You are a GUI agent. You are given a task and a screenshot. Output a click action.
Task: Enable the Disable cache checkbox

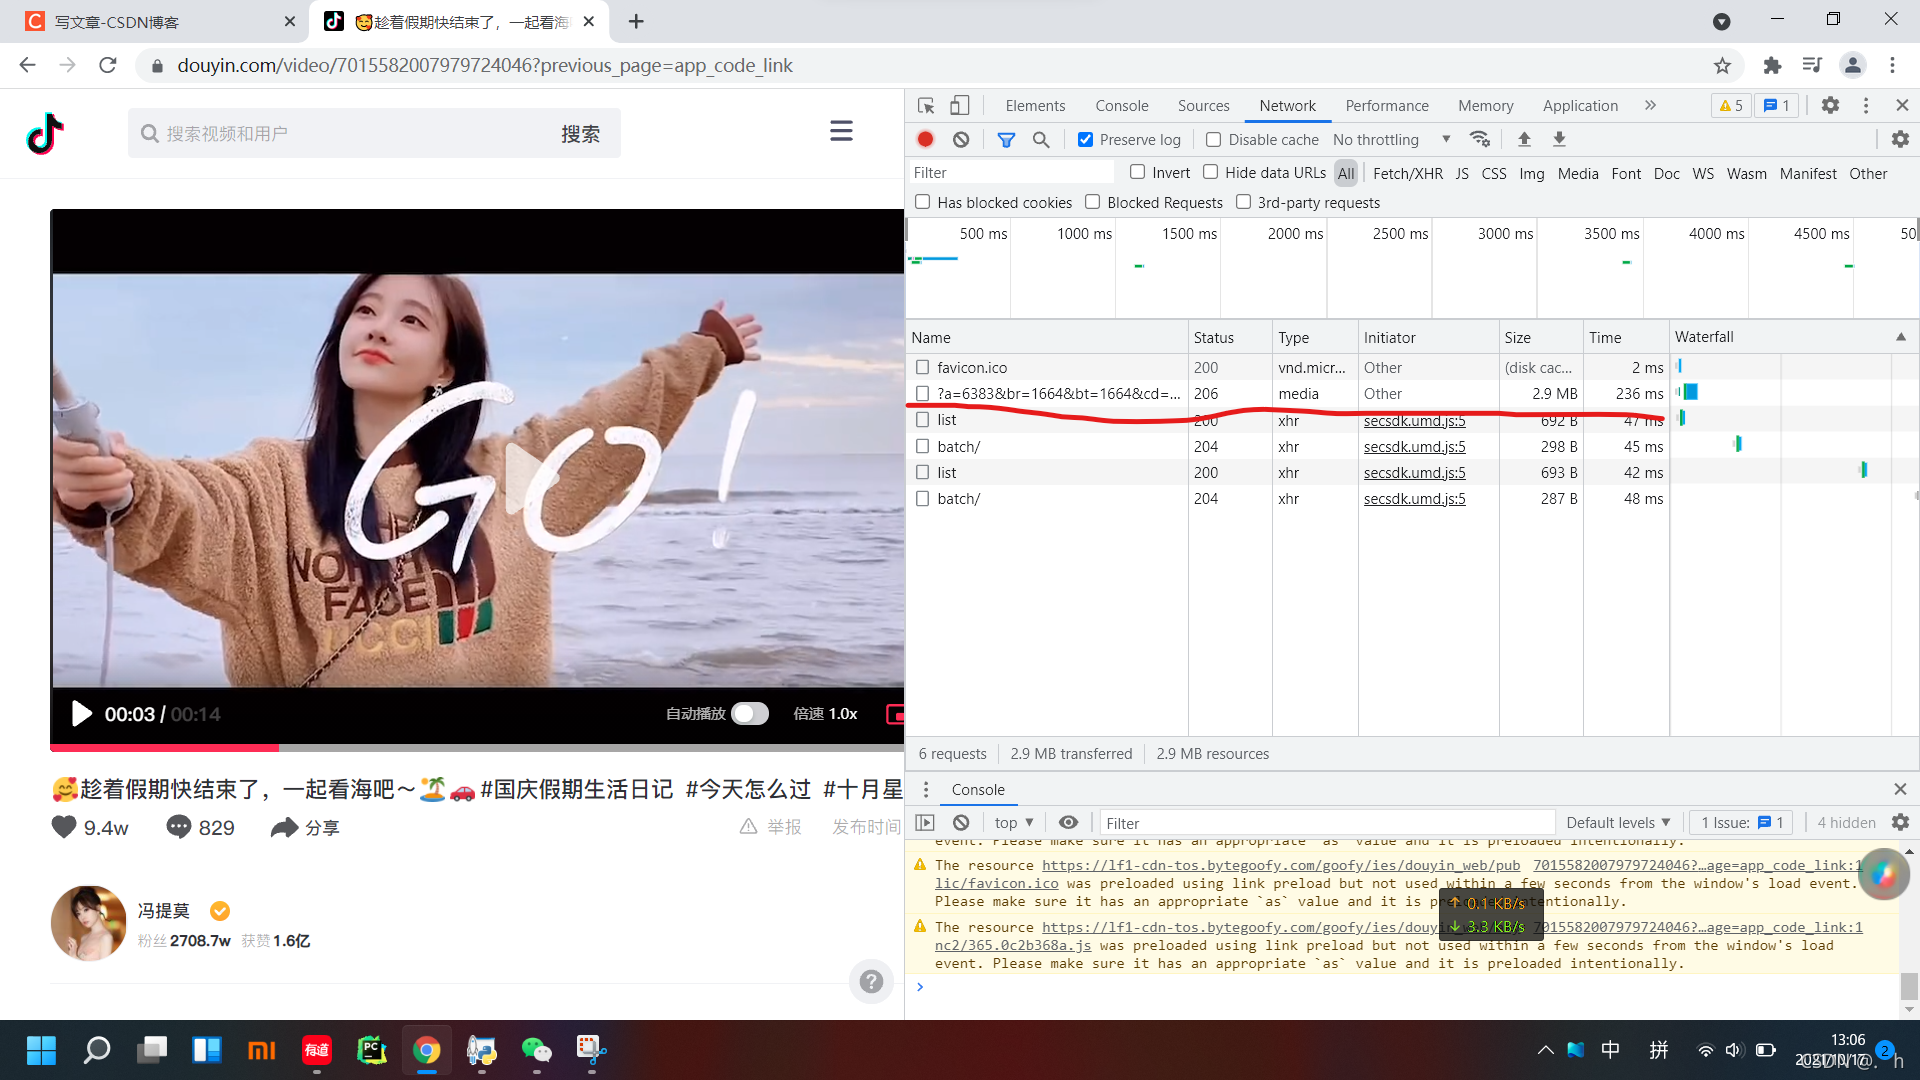[x=1213, y=140]
